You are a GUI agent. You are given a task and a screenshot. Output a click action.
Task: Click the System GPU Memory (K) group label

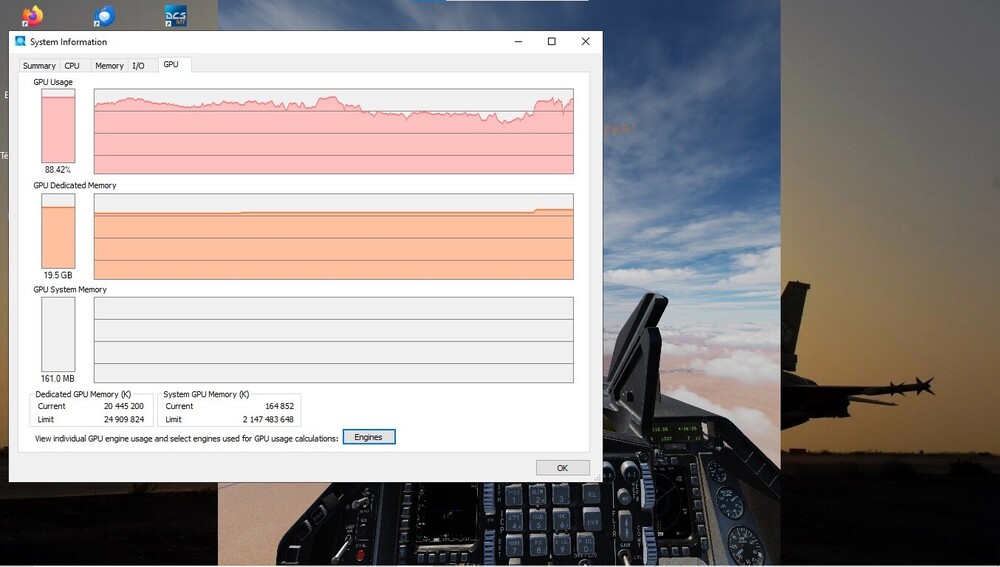point(206,395)
